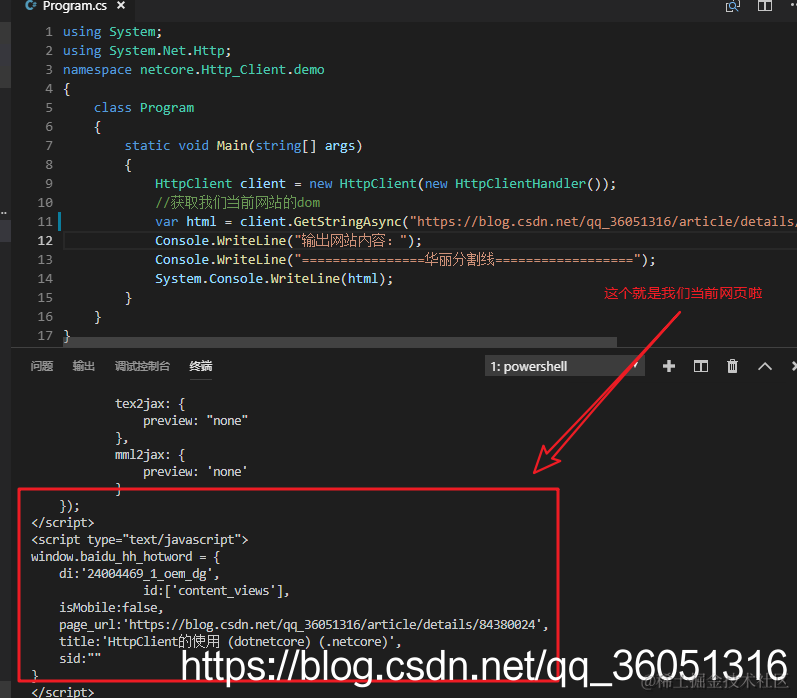Click 'HttpClientHandler' on line 9
The height and width of the screenshot is (698, 797).
point(520,184)
